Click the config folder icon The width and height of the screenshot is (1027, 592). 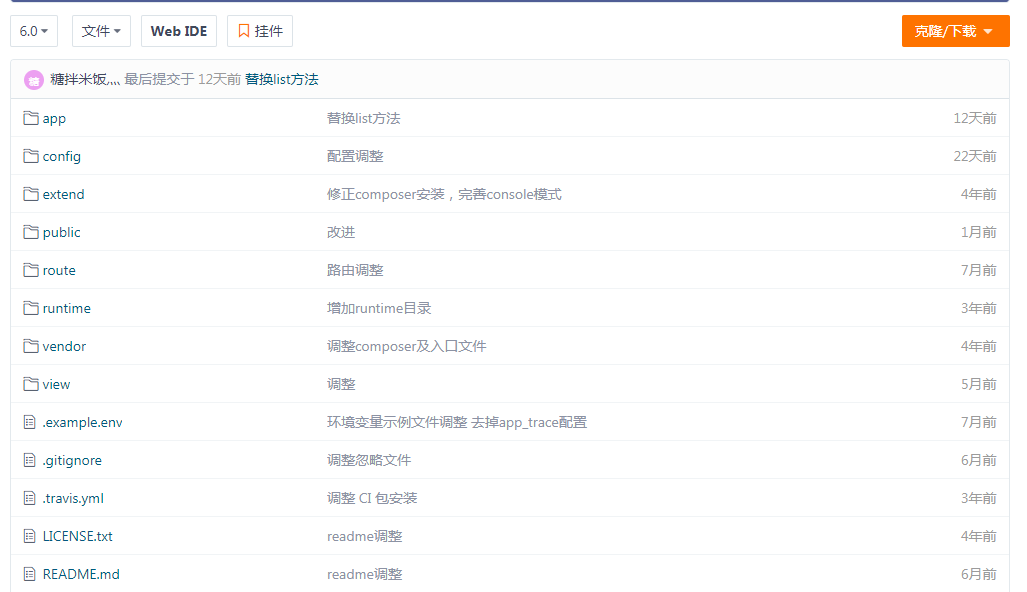pyautogui.click(x=31, y=156)
